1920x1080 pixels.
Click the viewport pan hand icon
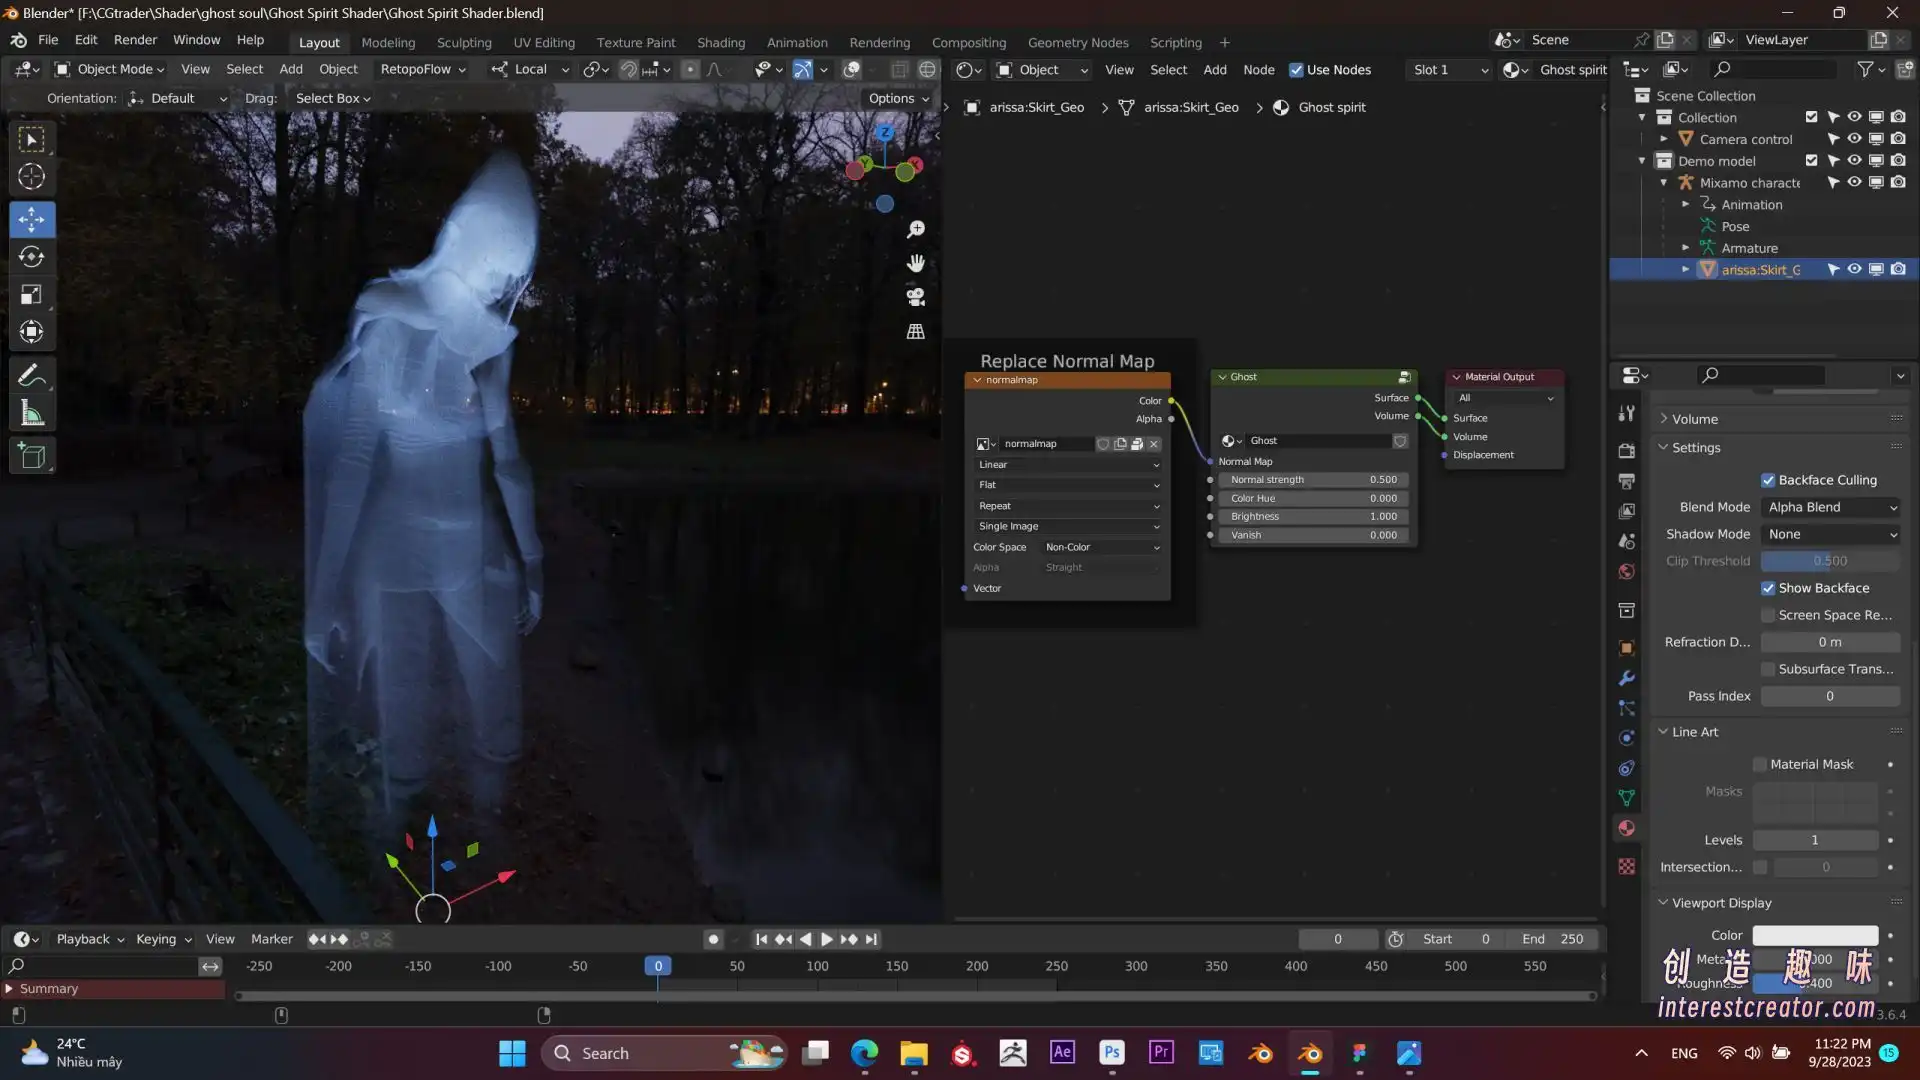pyautogui.click(x=915, y=263)
